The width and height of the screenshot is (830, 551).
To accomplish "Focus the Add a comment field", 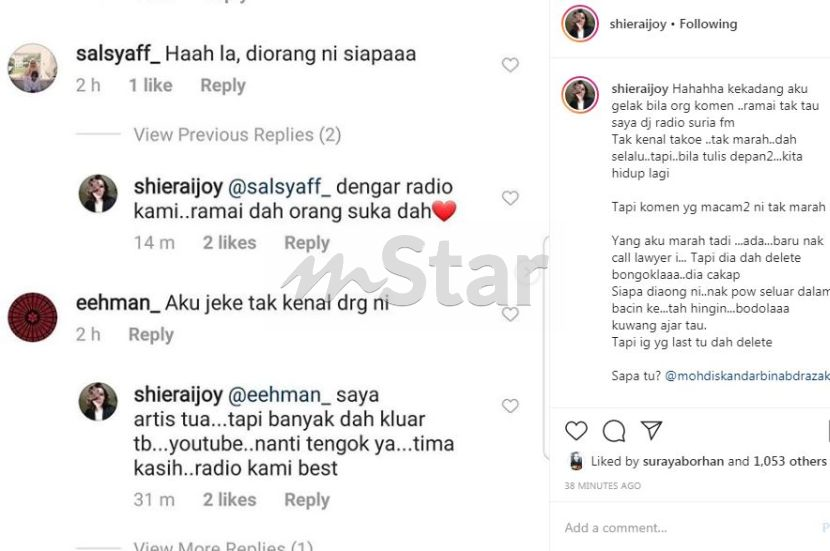I will pyautogui.click(x=688, y=527).
